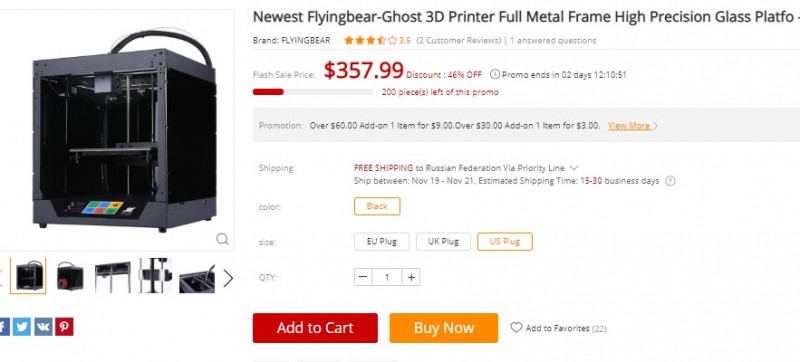Pin product with Pinterest icon
The height and width of the screenshot is (362, 800).
(64, 327)
